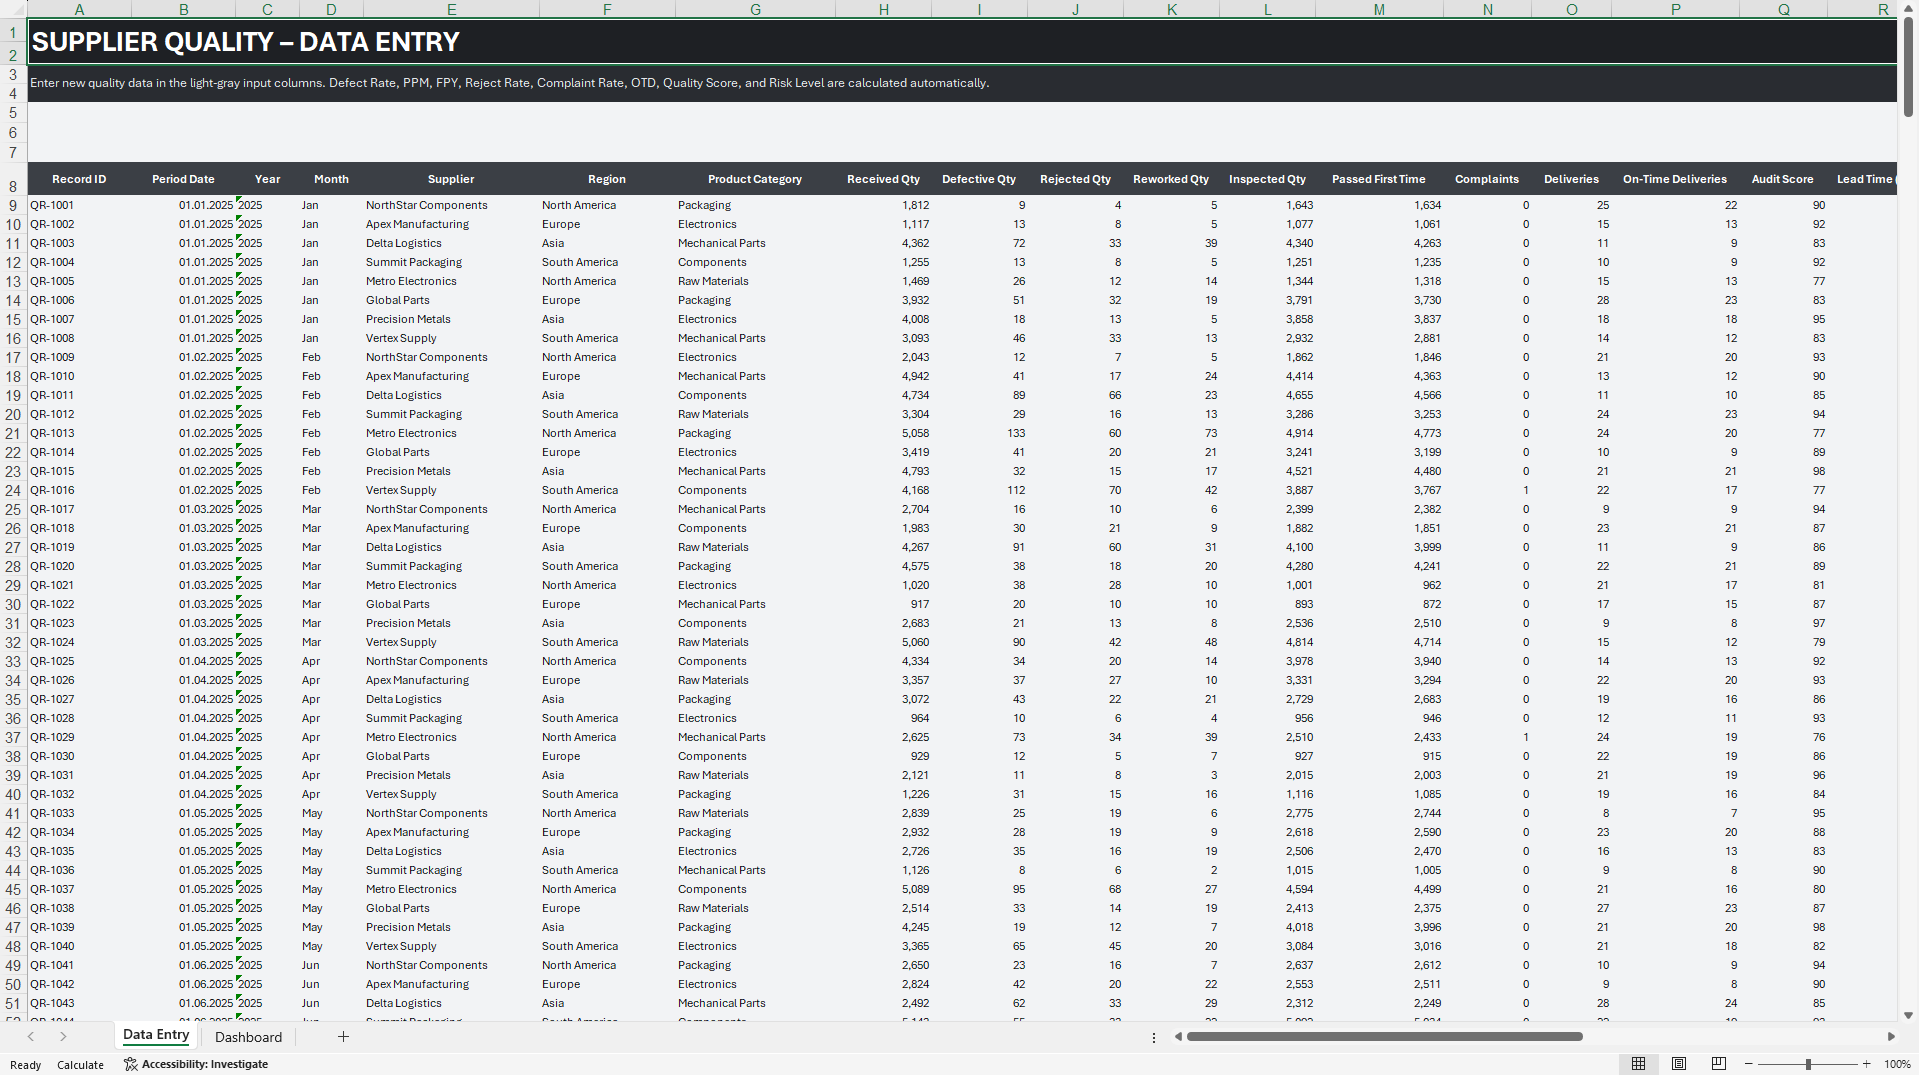Click the Product Category header cell

[x=755, y=179]
